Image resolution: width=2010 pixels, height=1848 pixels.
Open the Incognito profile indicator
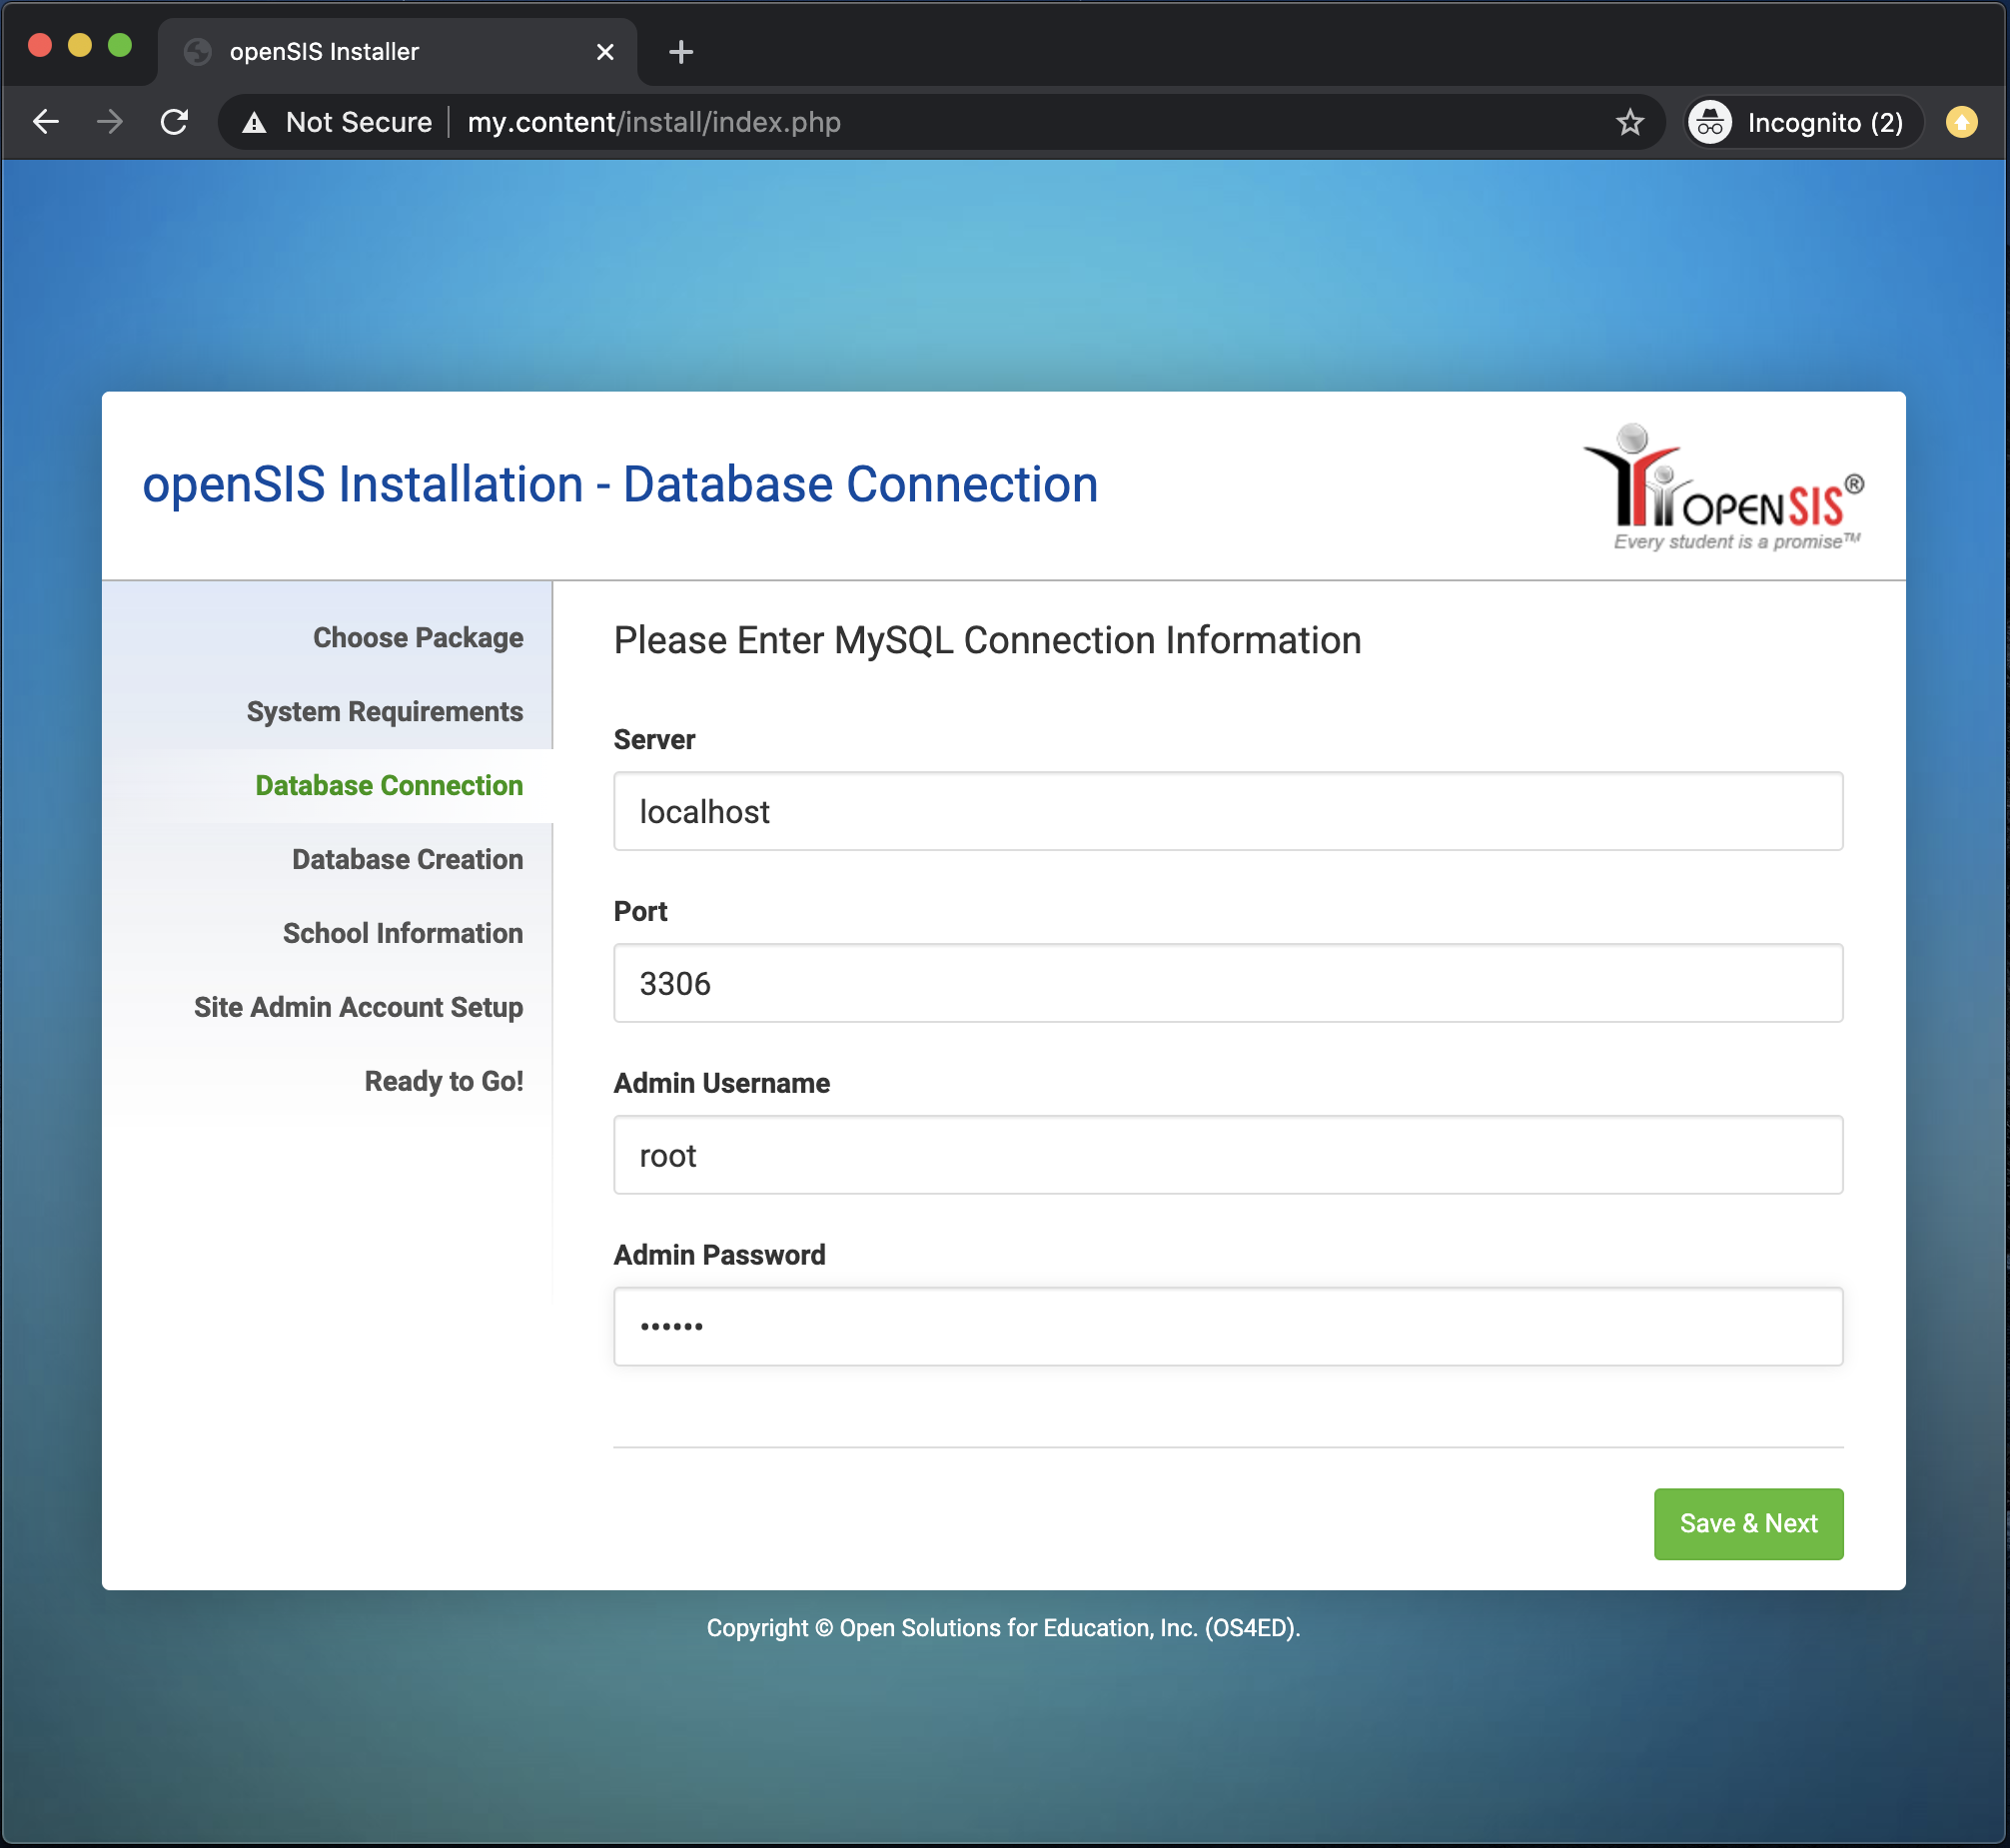(1801, 123)
